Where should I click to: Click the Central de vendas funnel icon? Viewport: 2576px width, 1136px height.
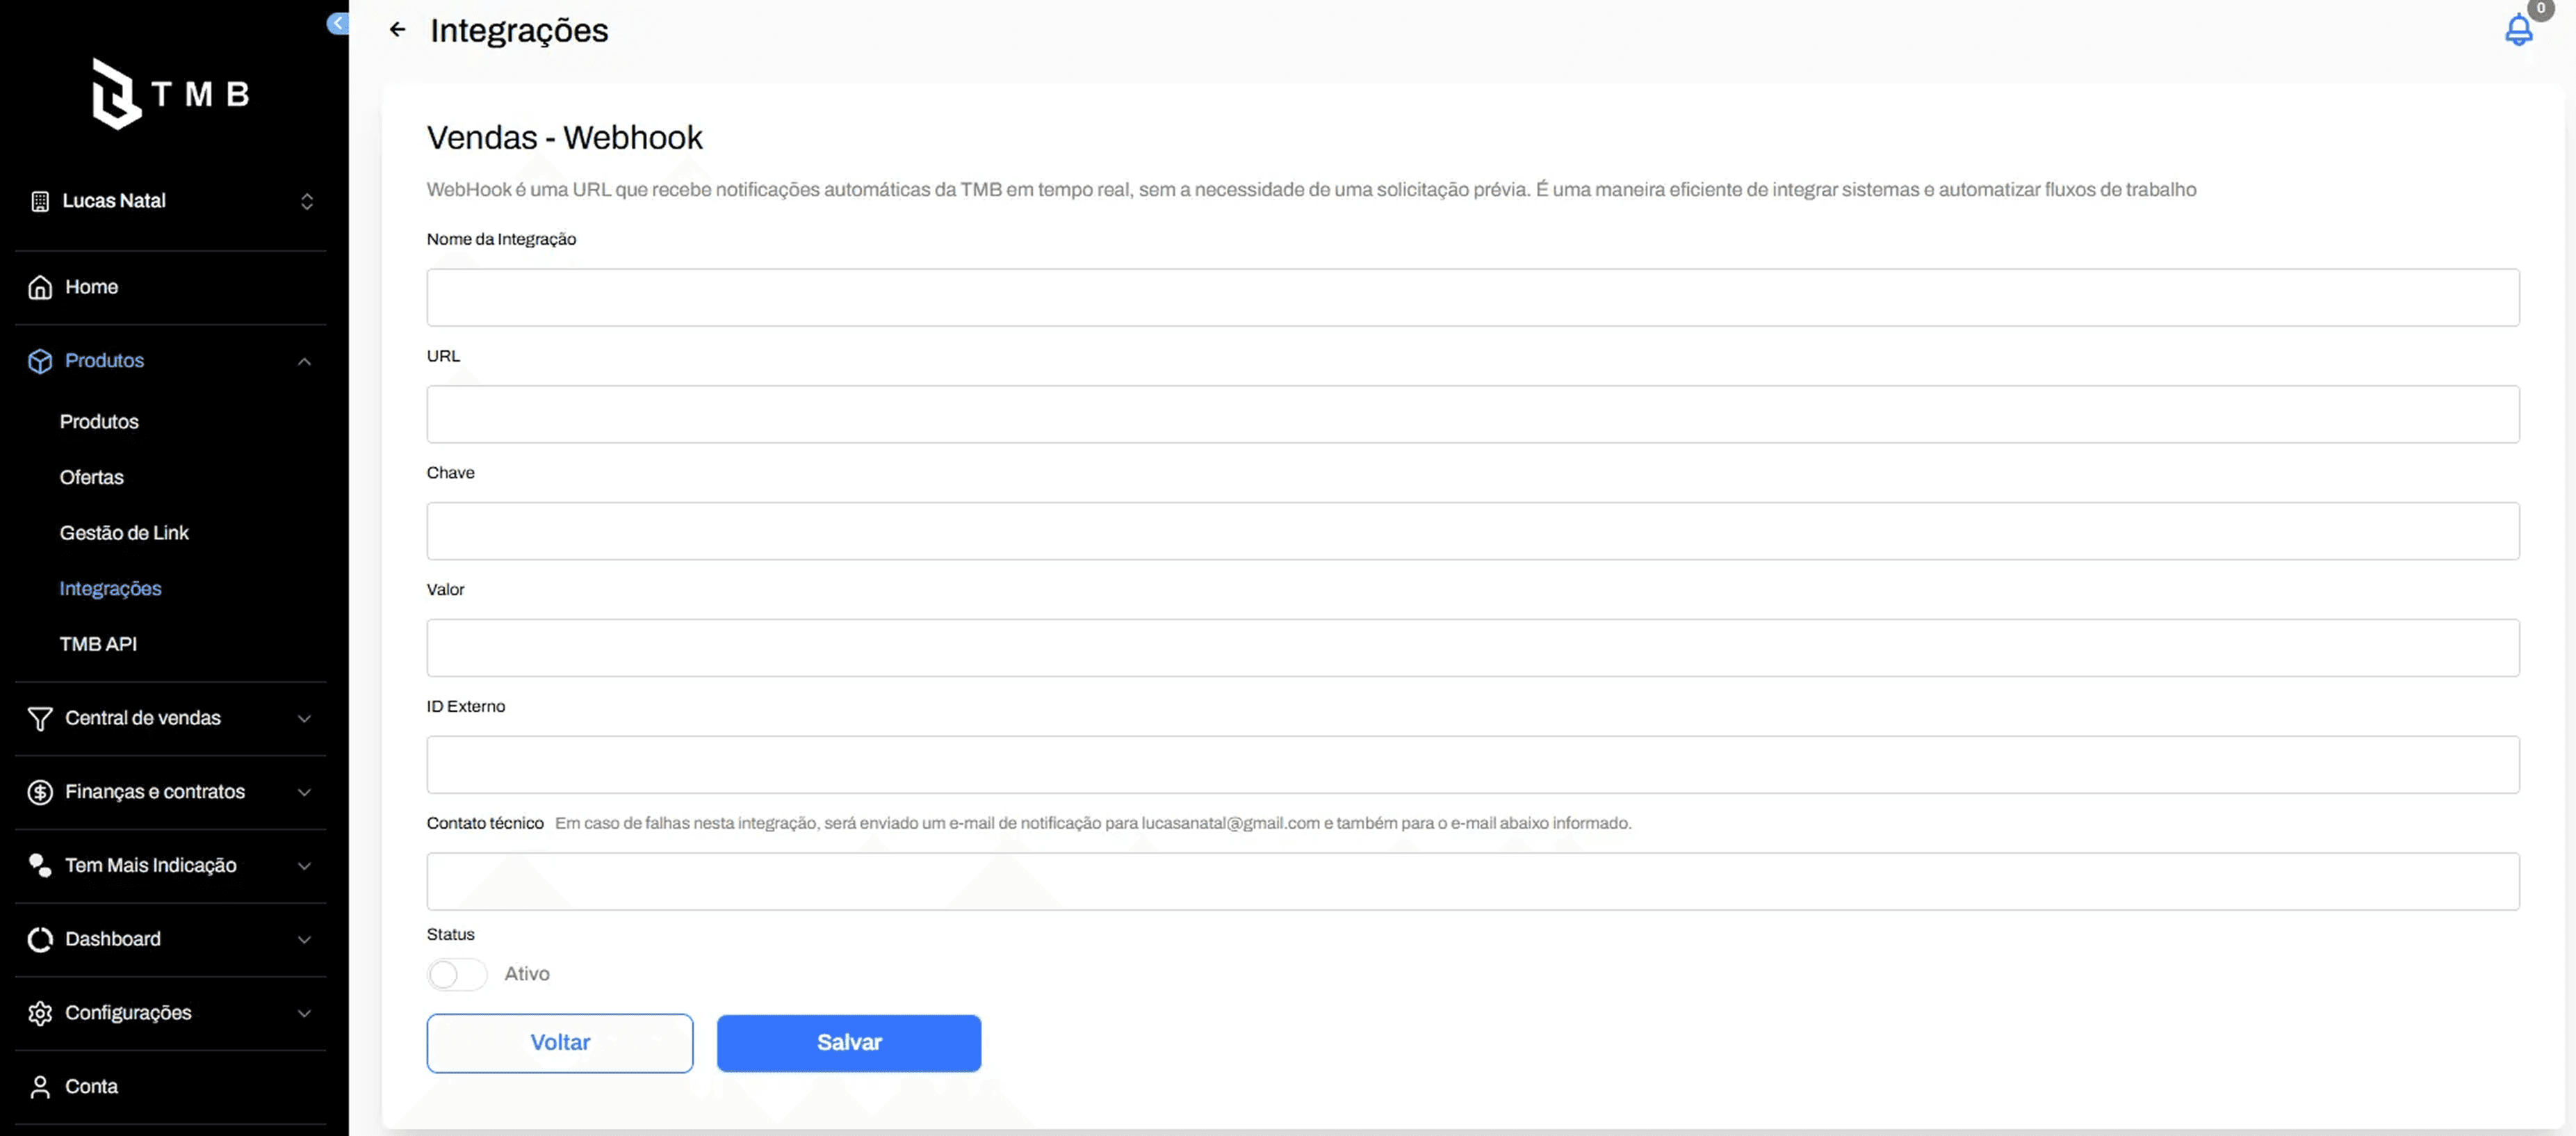[x=40, y=718]
